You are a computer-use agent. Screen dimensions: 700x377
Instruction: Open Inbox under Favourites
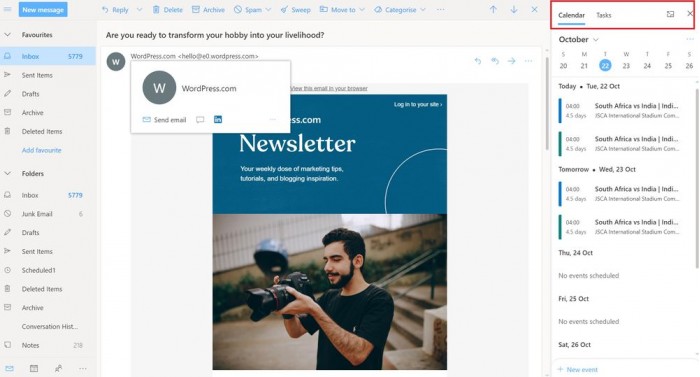coord(48,56)
